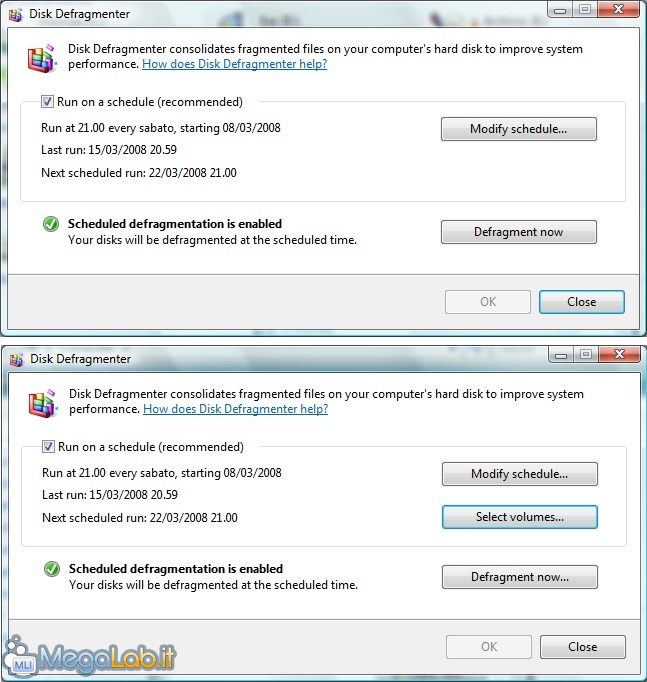
Task: Open 'How does Disk Defragmenter help?' link in bottom window
Action: [235, 409]
